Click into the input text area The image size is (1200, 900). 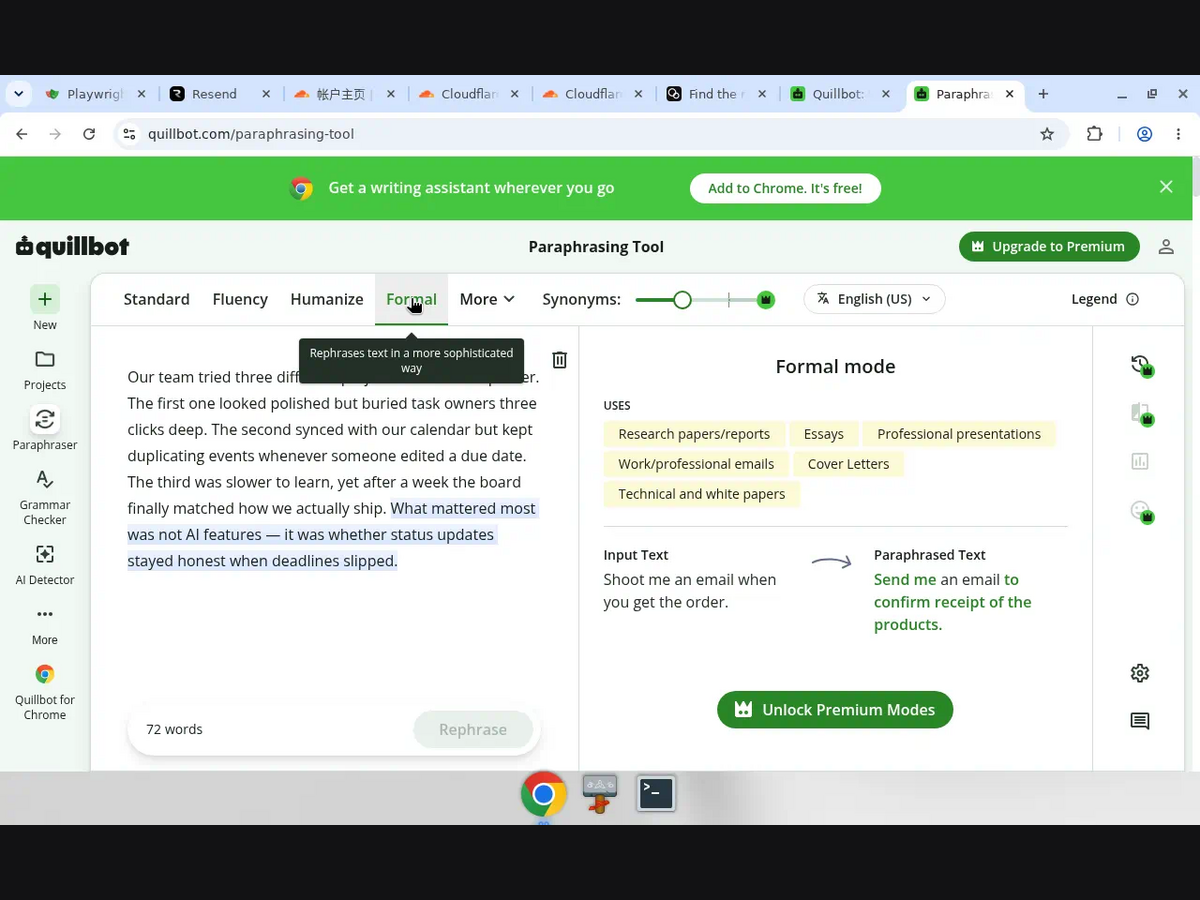coord(334,520)
